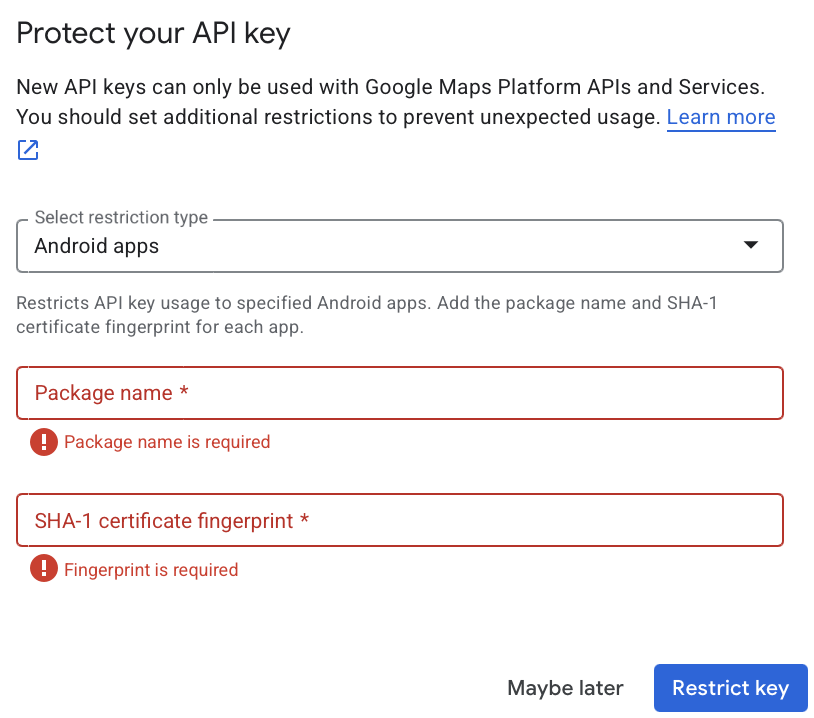Click the "Protect your API key" heading
The image size is (814, 718).
point(153,34)
